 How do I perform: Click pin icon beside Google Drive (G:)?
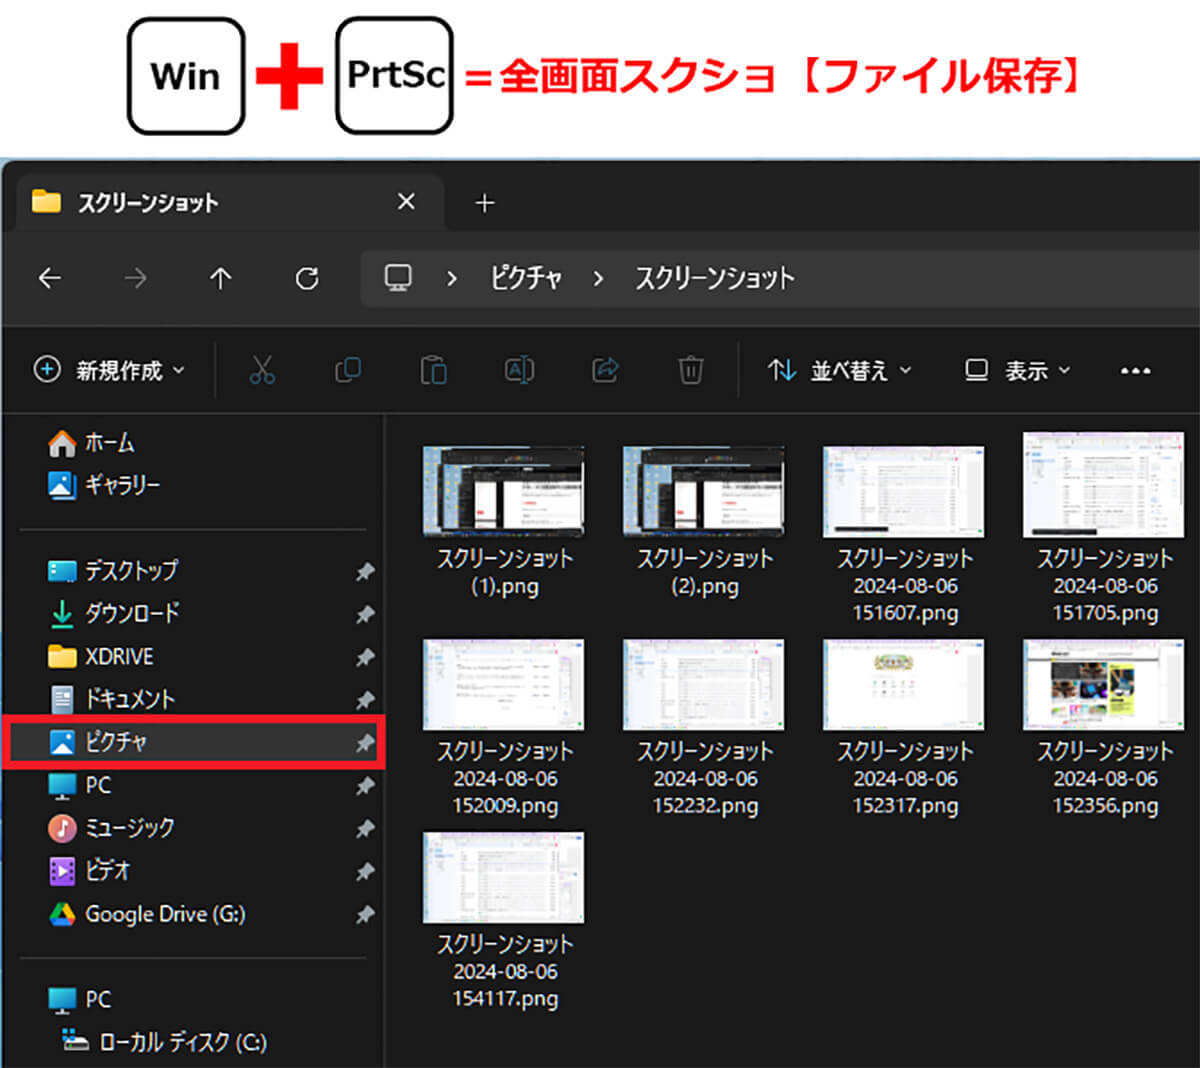pos(365,915)
